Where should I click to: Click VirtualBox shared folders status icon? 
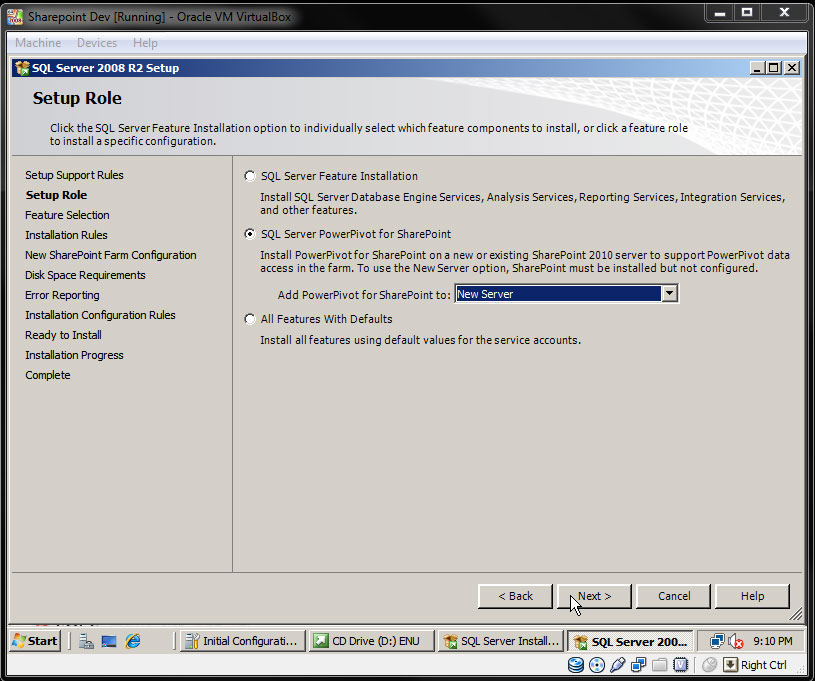click(x=660, y=665)
